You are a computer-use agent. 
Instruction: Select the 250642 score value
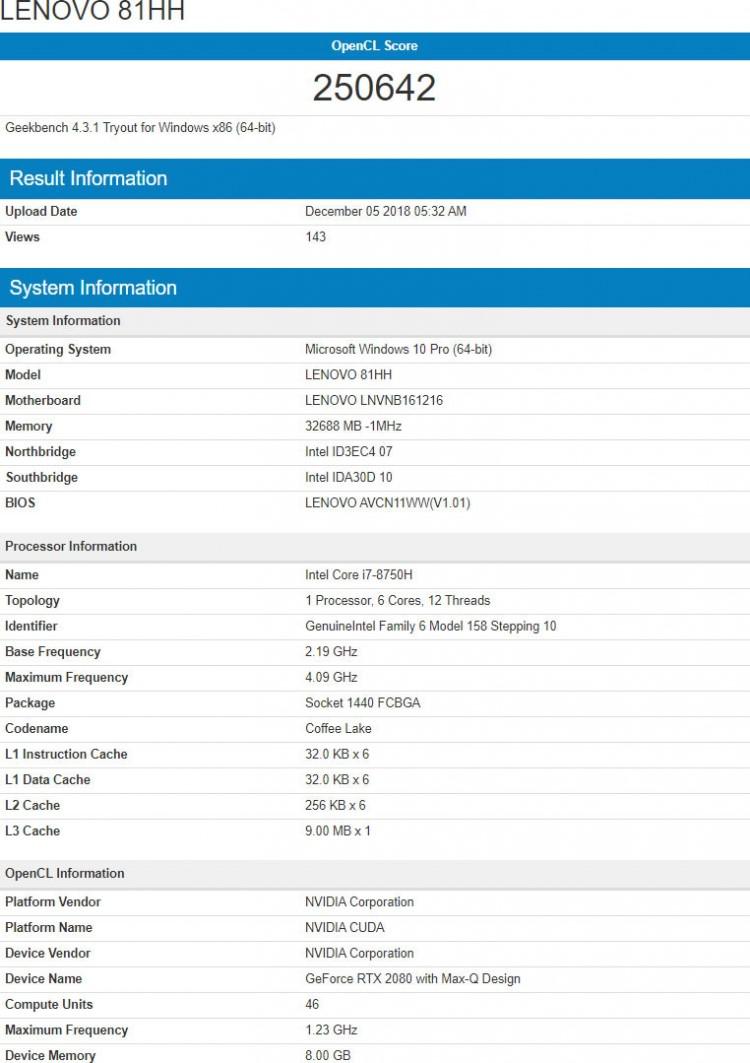[x=374, y=88]
